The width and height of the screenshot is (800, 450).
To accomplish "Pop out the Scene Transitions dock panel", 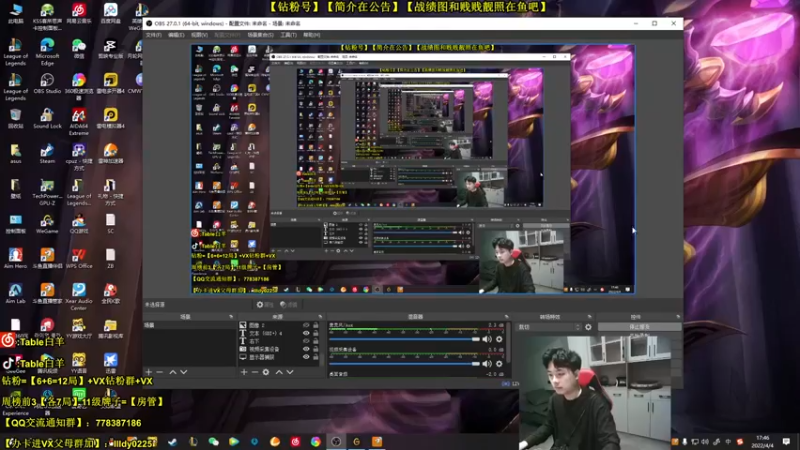I will point(590,317).
